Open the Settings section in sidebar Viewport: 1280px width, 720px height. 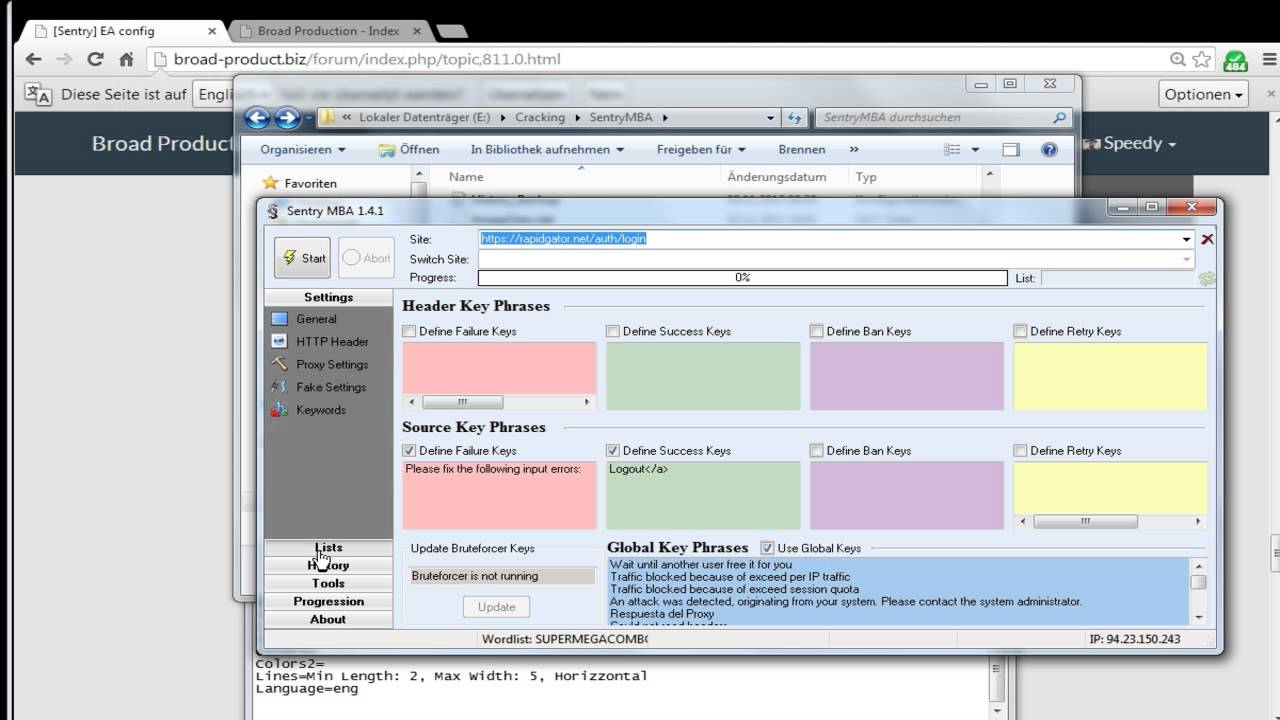328,297
